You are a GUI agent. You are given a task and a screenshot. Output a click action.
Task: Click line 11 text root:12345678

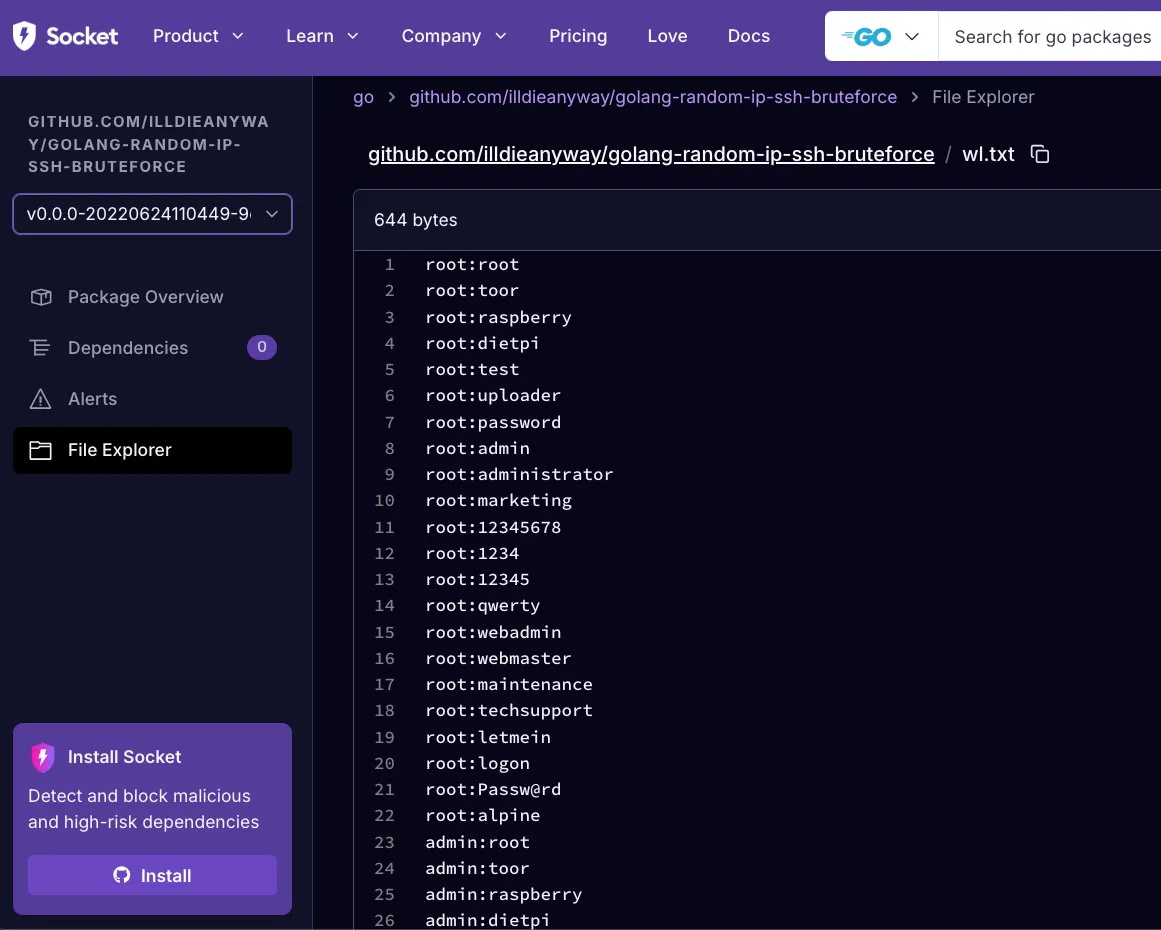click(x=493, y=527)
